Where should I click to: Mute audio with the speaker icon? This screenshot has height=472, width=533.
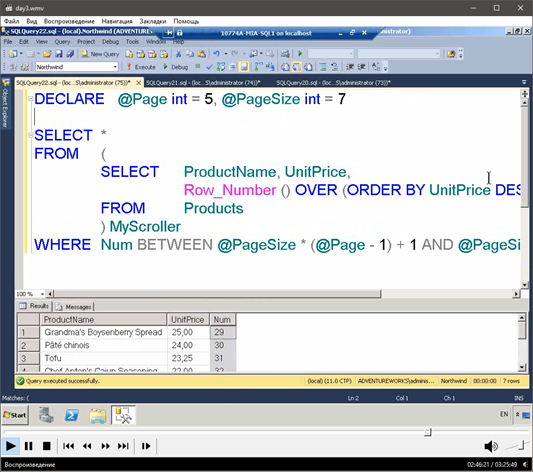pyautogui.click(x=491, y=446)
